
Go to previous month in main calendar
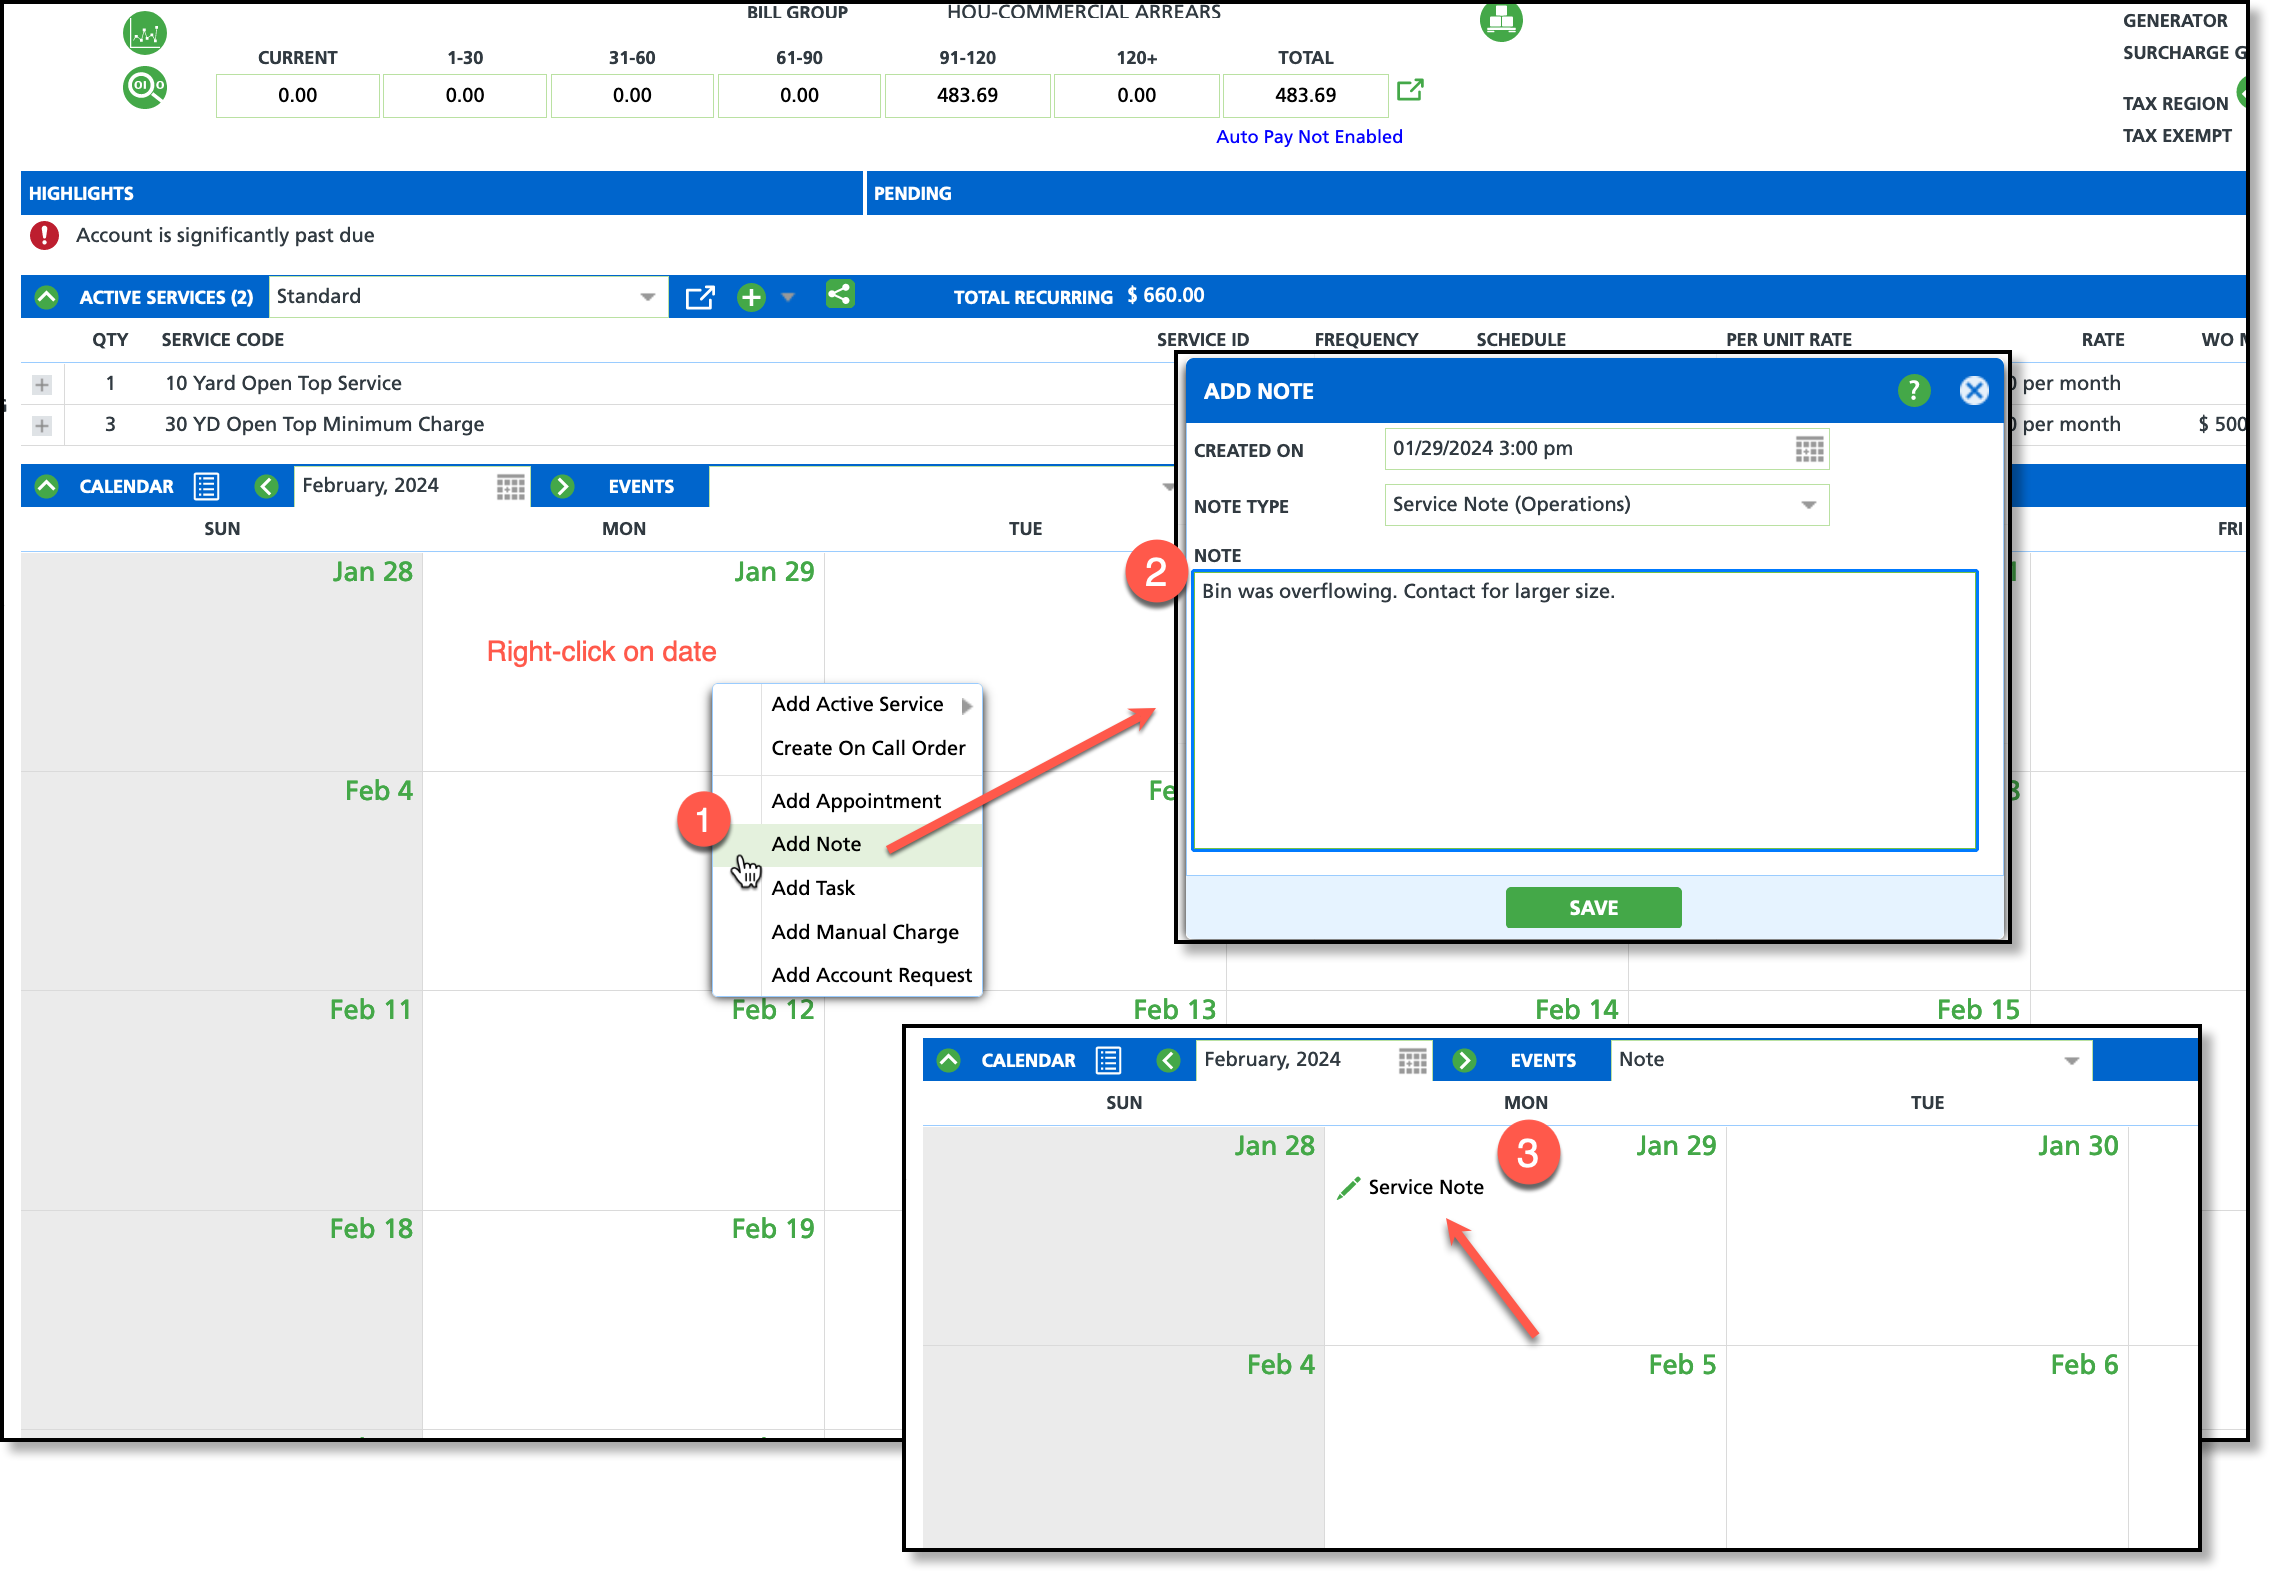coord(266,487)
